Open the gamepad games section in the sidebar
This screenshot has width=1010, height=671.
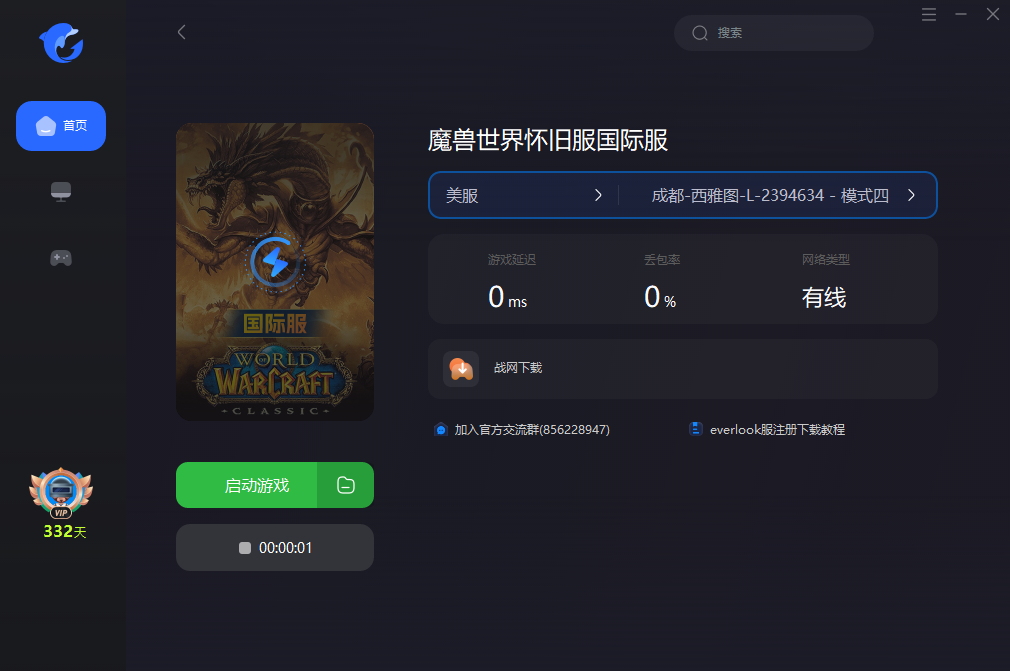click(x=61, y=258)
